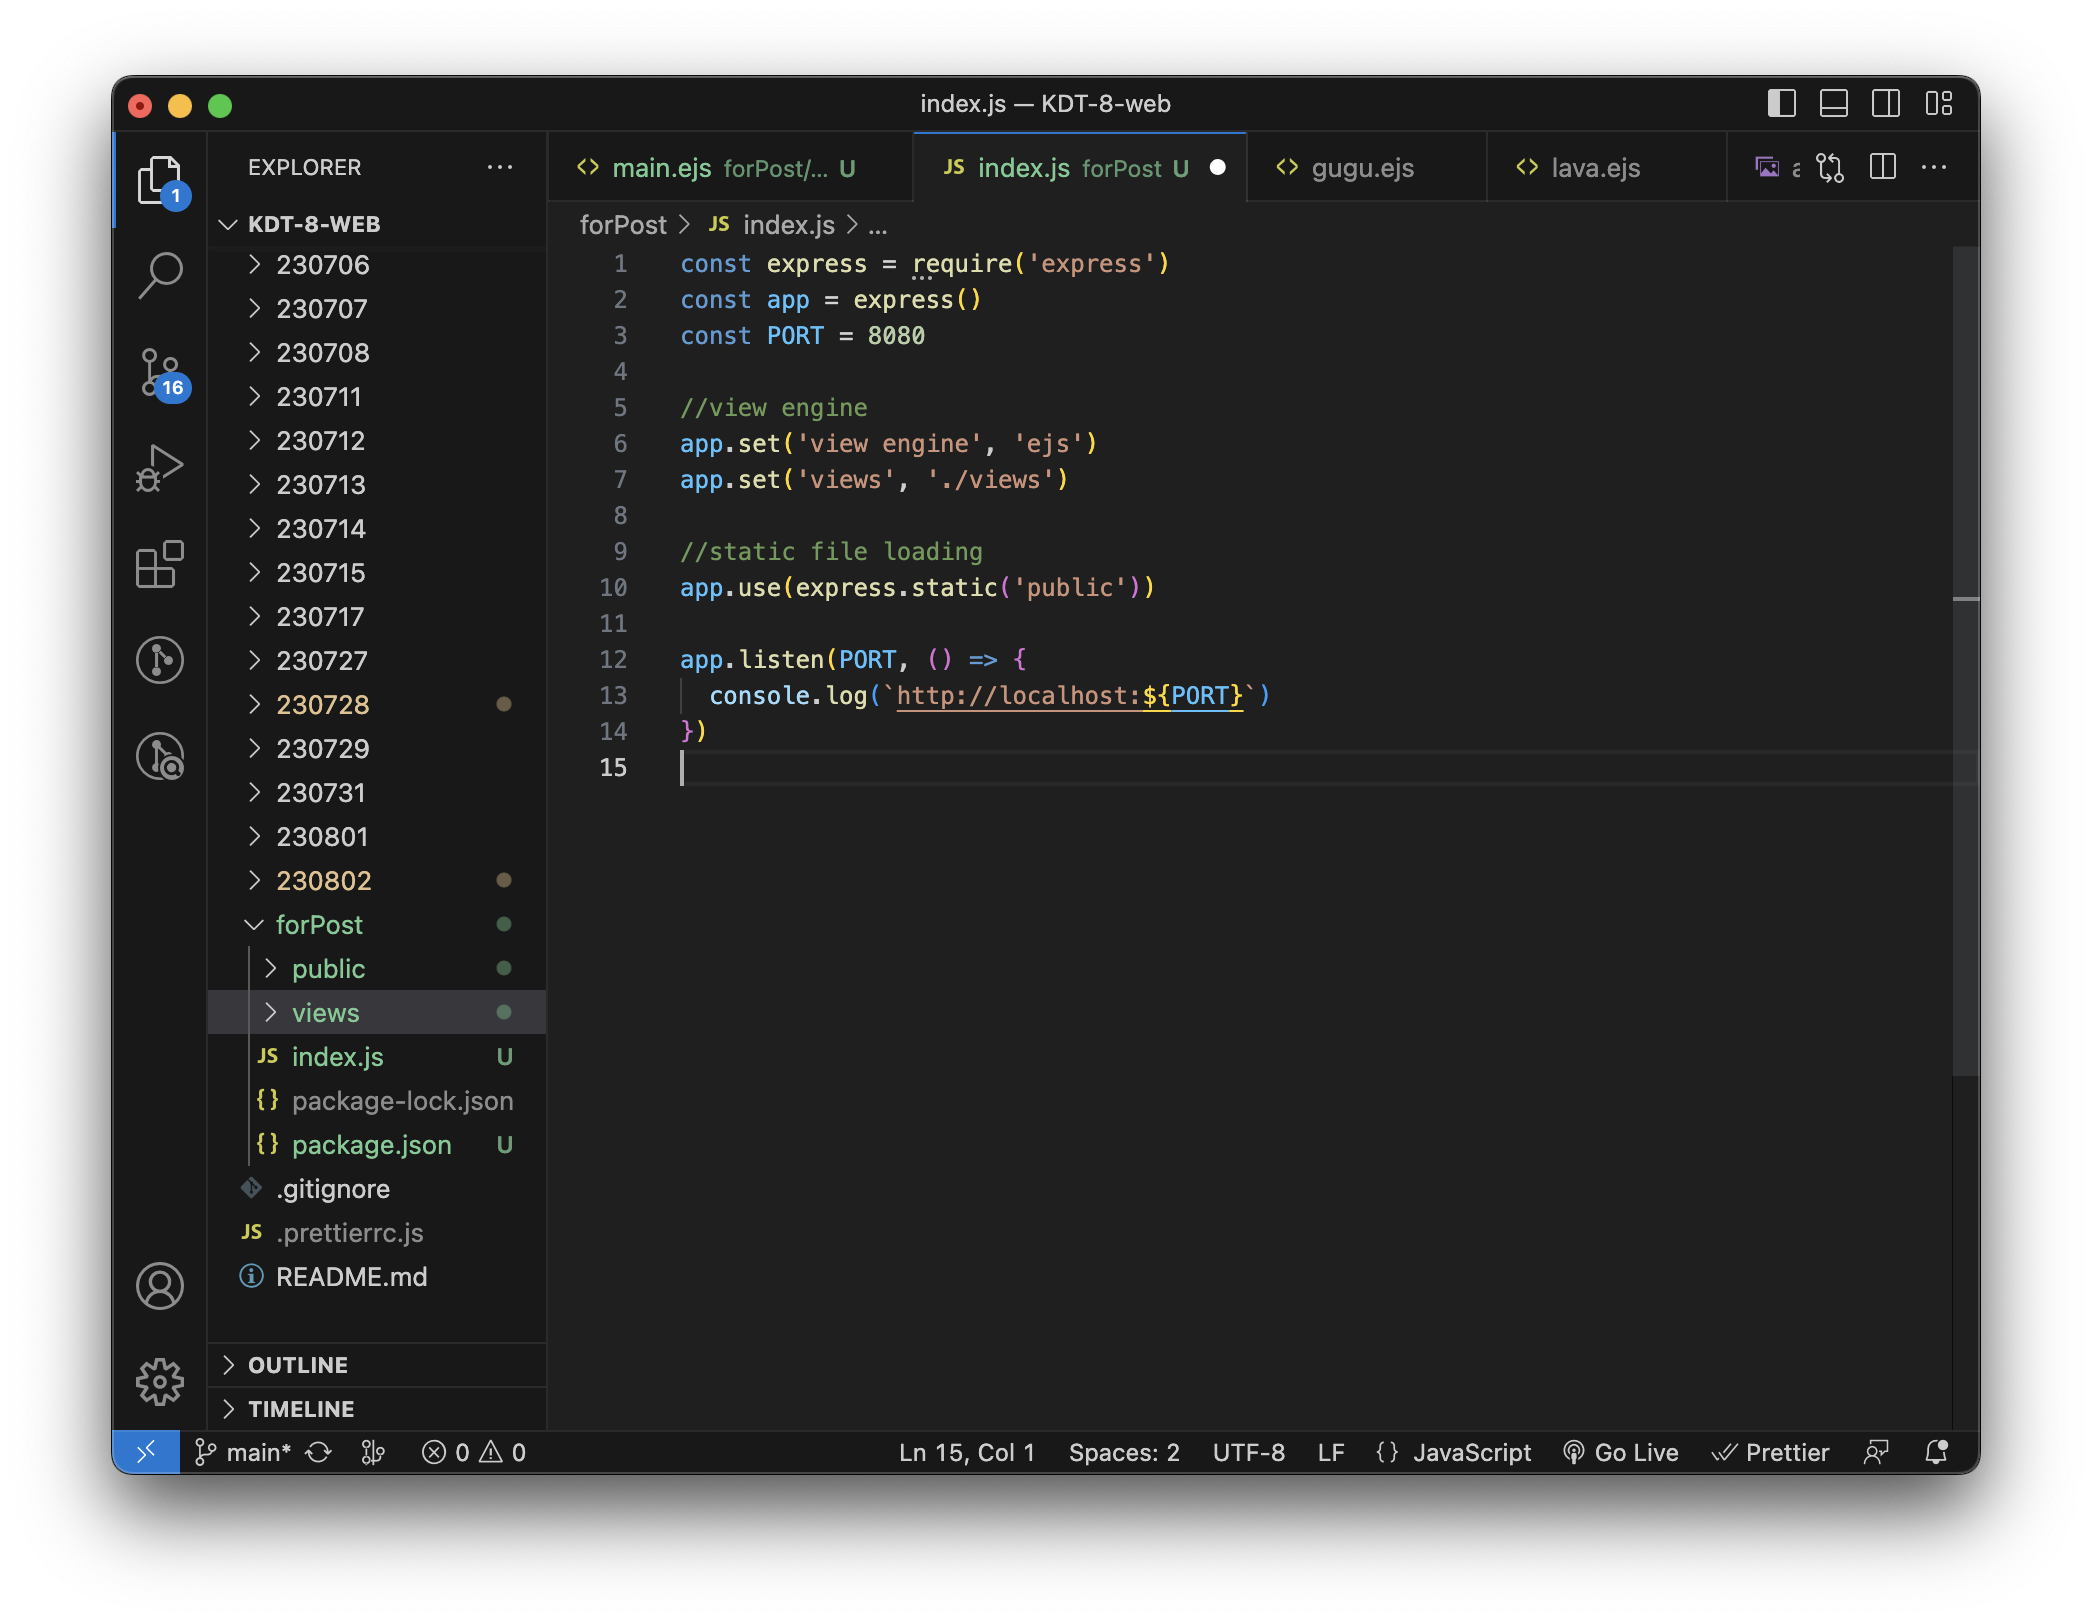Viewport: 2092px width, 1622px height.
Task: Open the GitLens inspect activity icon
Action: click(x=160, y=757)
